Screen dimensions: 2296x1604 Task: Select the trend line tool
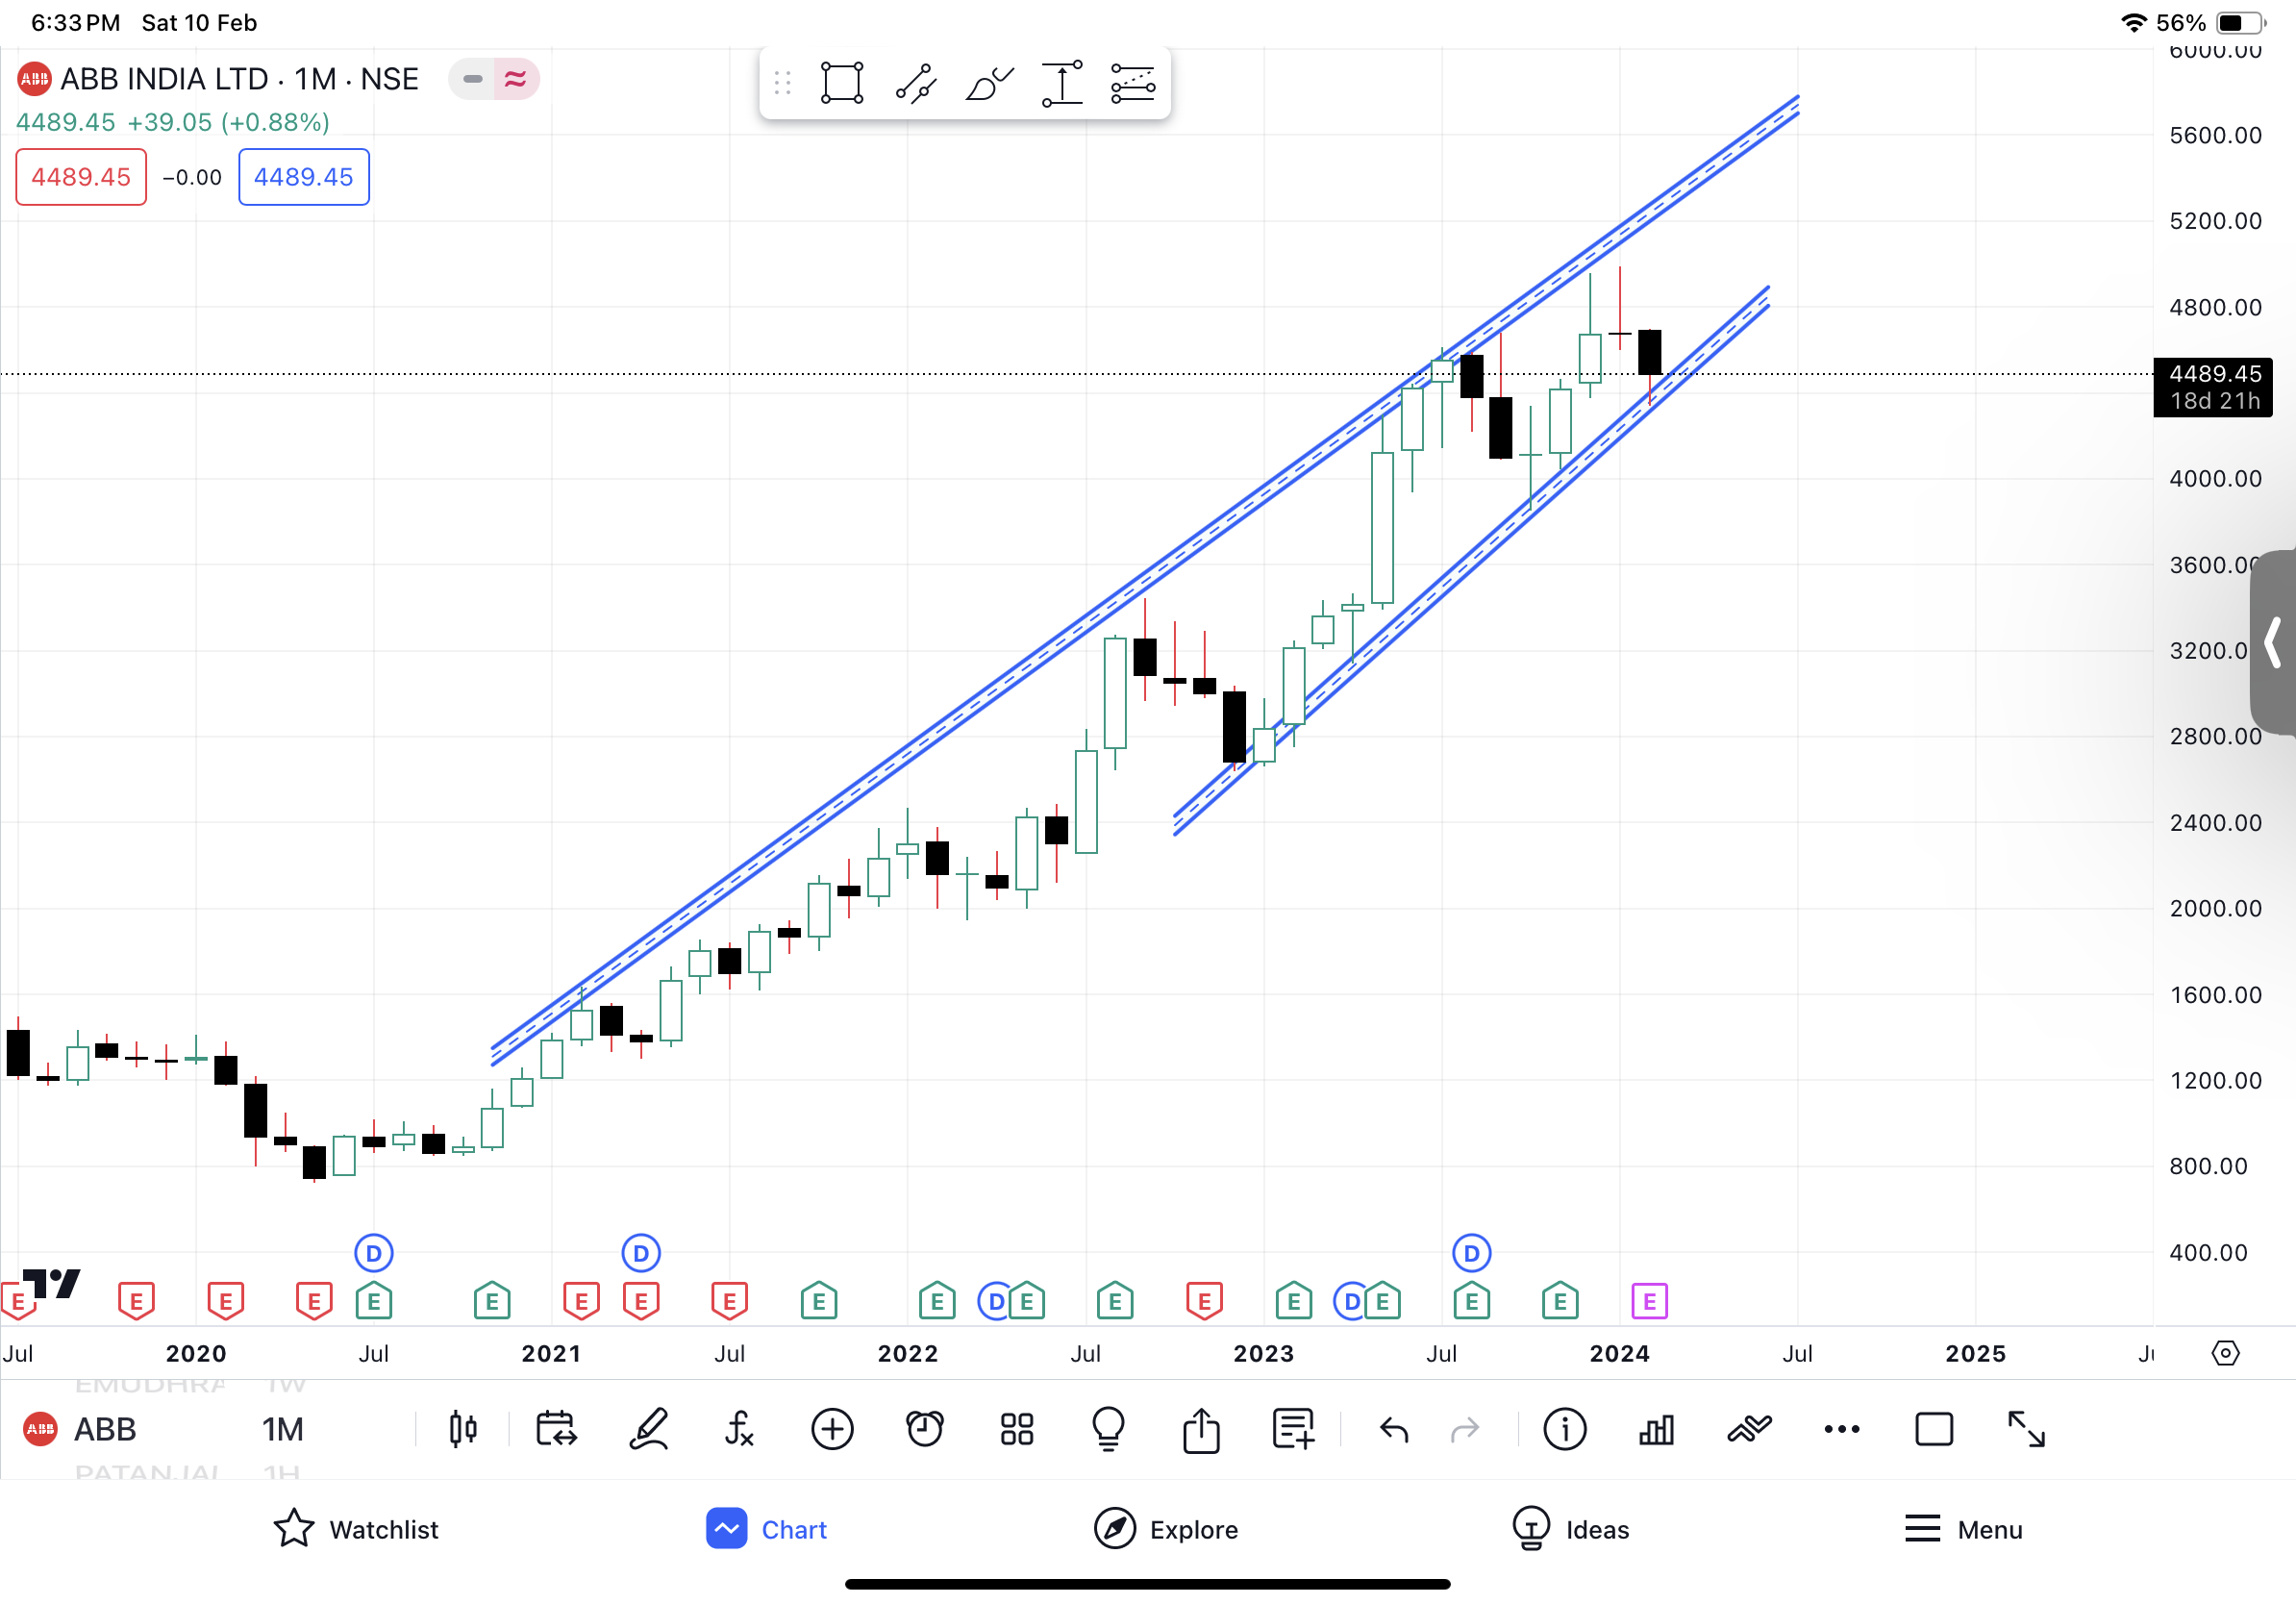(x=915, y=83)
